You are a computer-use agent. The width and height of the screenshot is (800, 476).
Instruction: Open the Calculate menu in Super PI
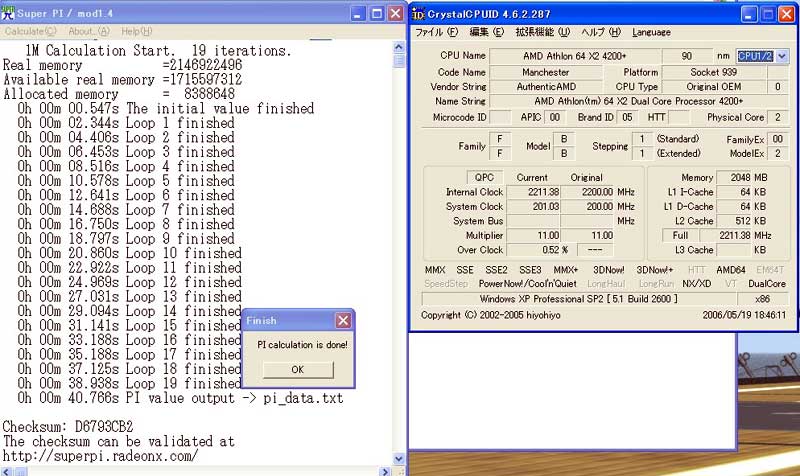[x=31, y=31]
